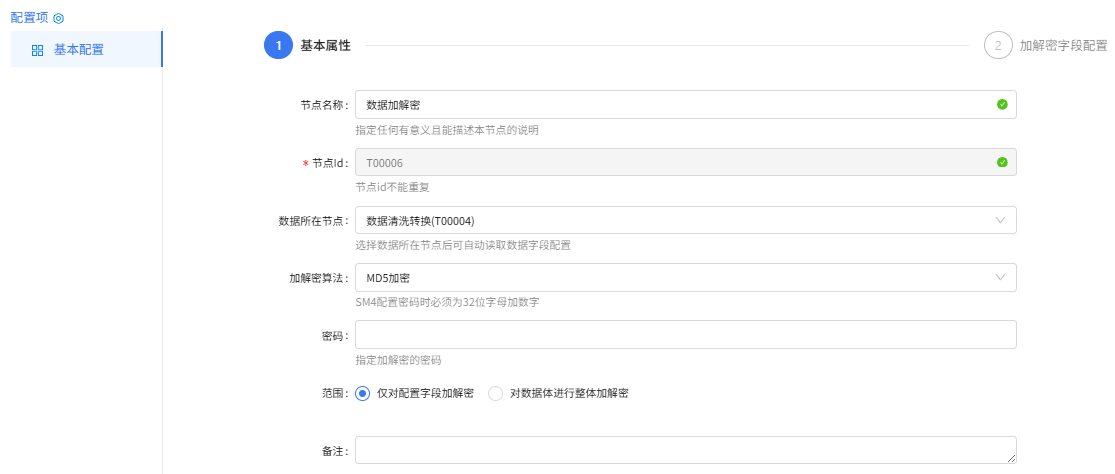Go to the 加解密字段配置 step
Viewport: 1115px width, 474px height.
(1063, 46)
